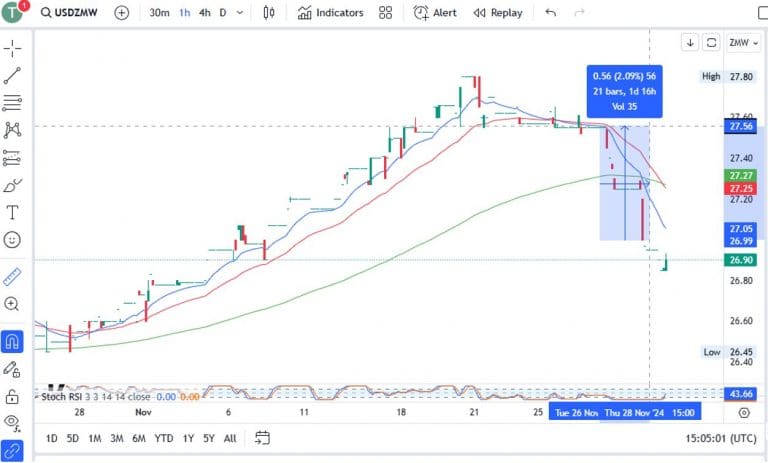Click the red 27.25 indicator value label
Screen dimensions: 768x463
click(741, 189)
